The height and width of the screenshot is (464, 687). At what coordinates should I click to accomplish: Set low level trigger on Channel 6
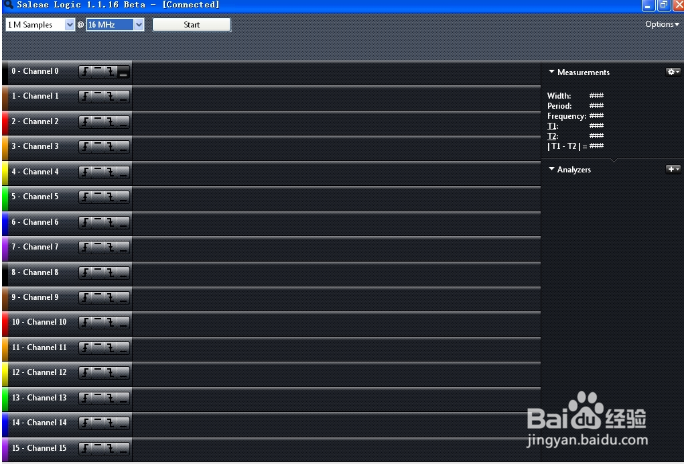[124, 222]
